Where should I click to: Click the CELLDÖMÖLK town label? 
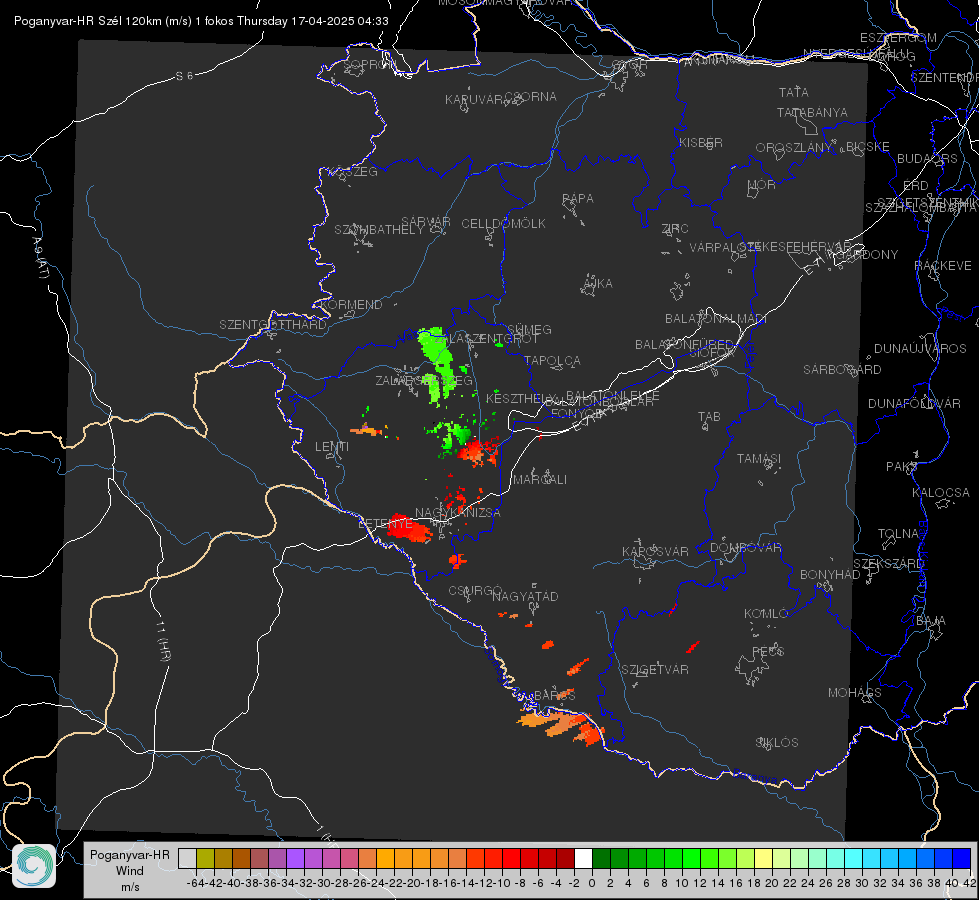coord(503,224)
